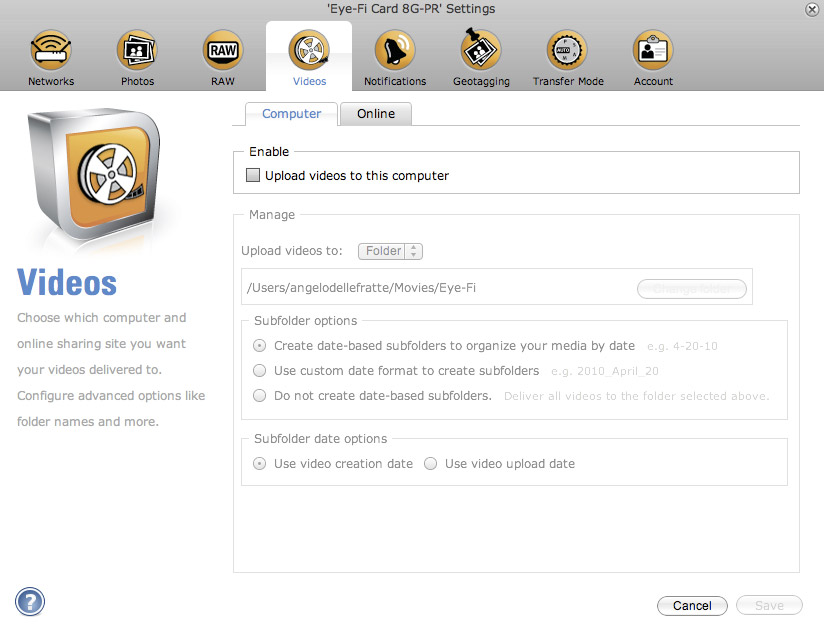
Task: Choose Use video upload date radio button
Action: tap(430, 464)
